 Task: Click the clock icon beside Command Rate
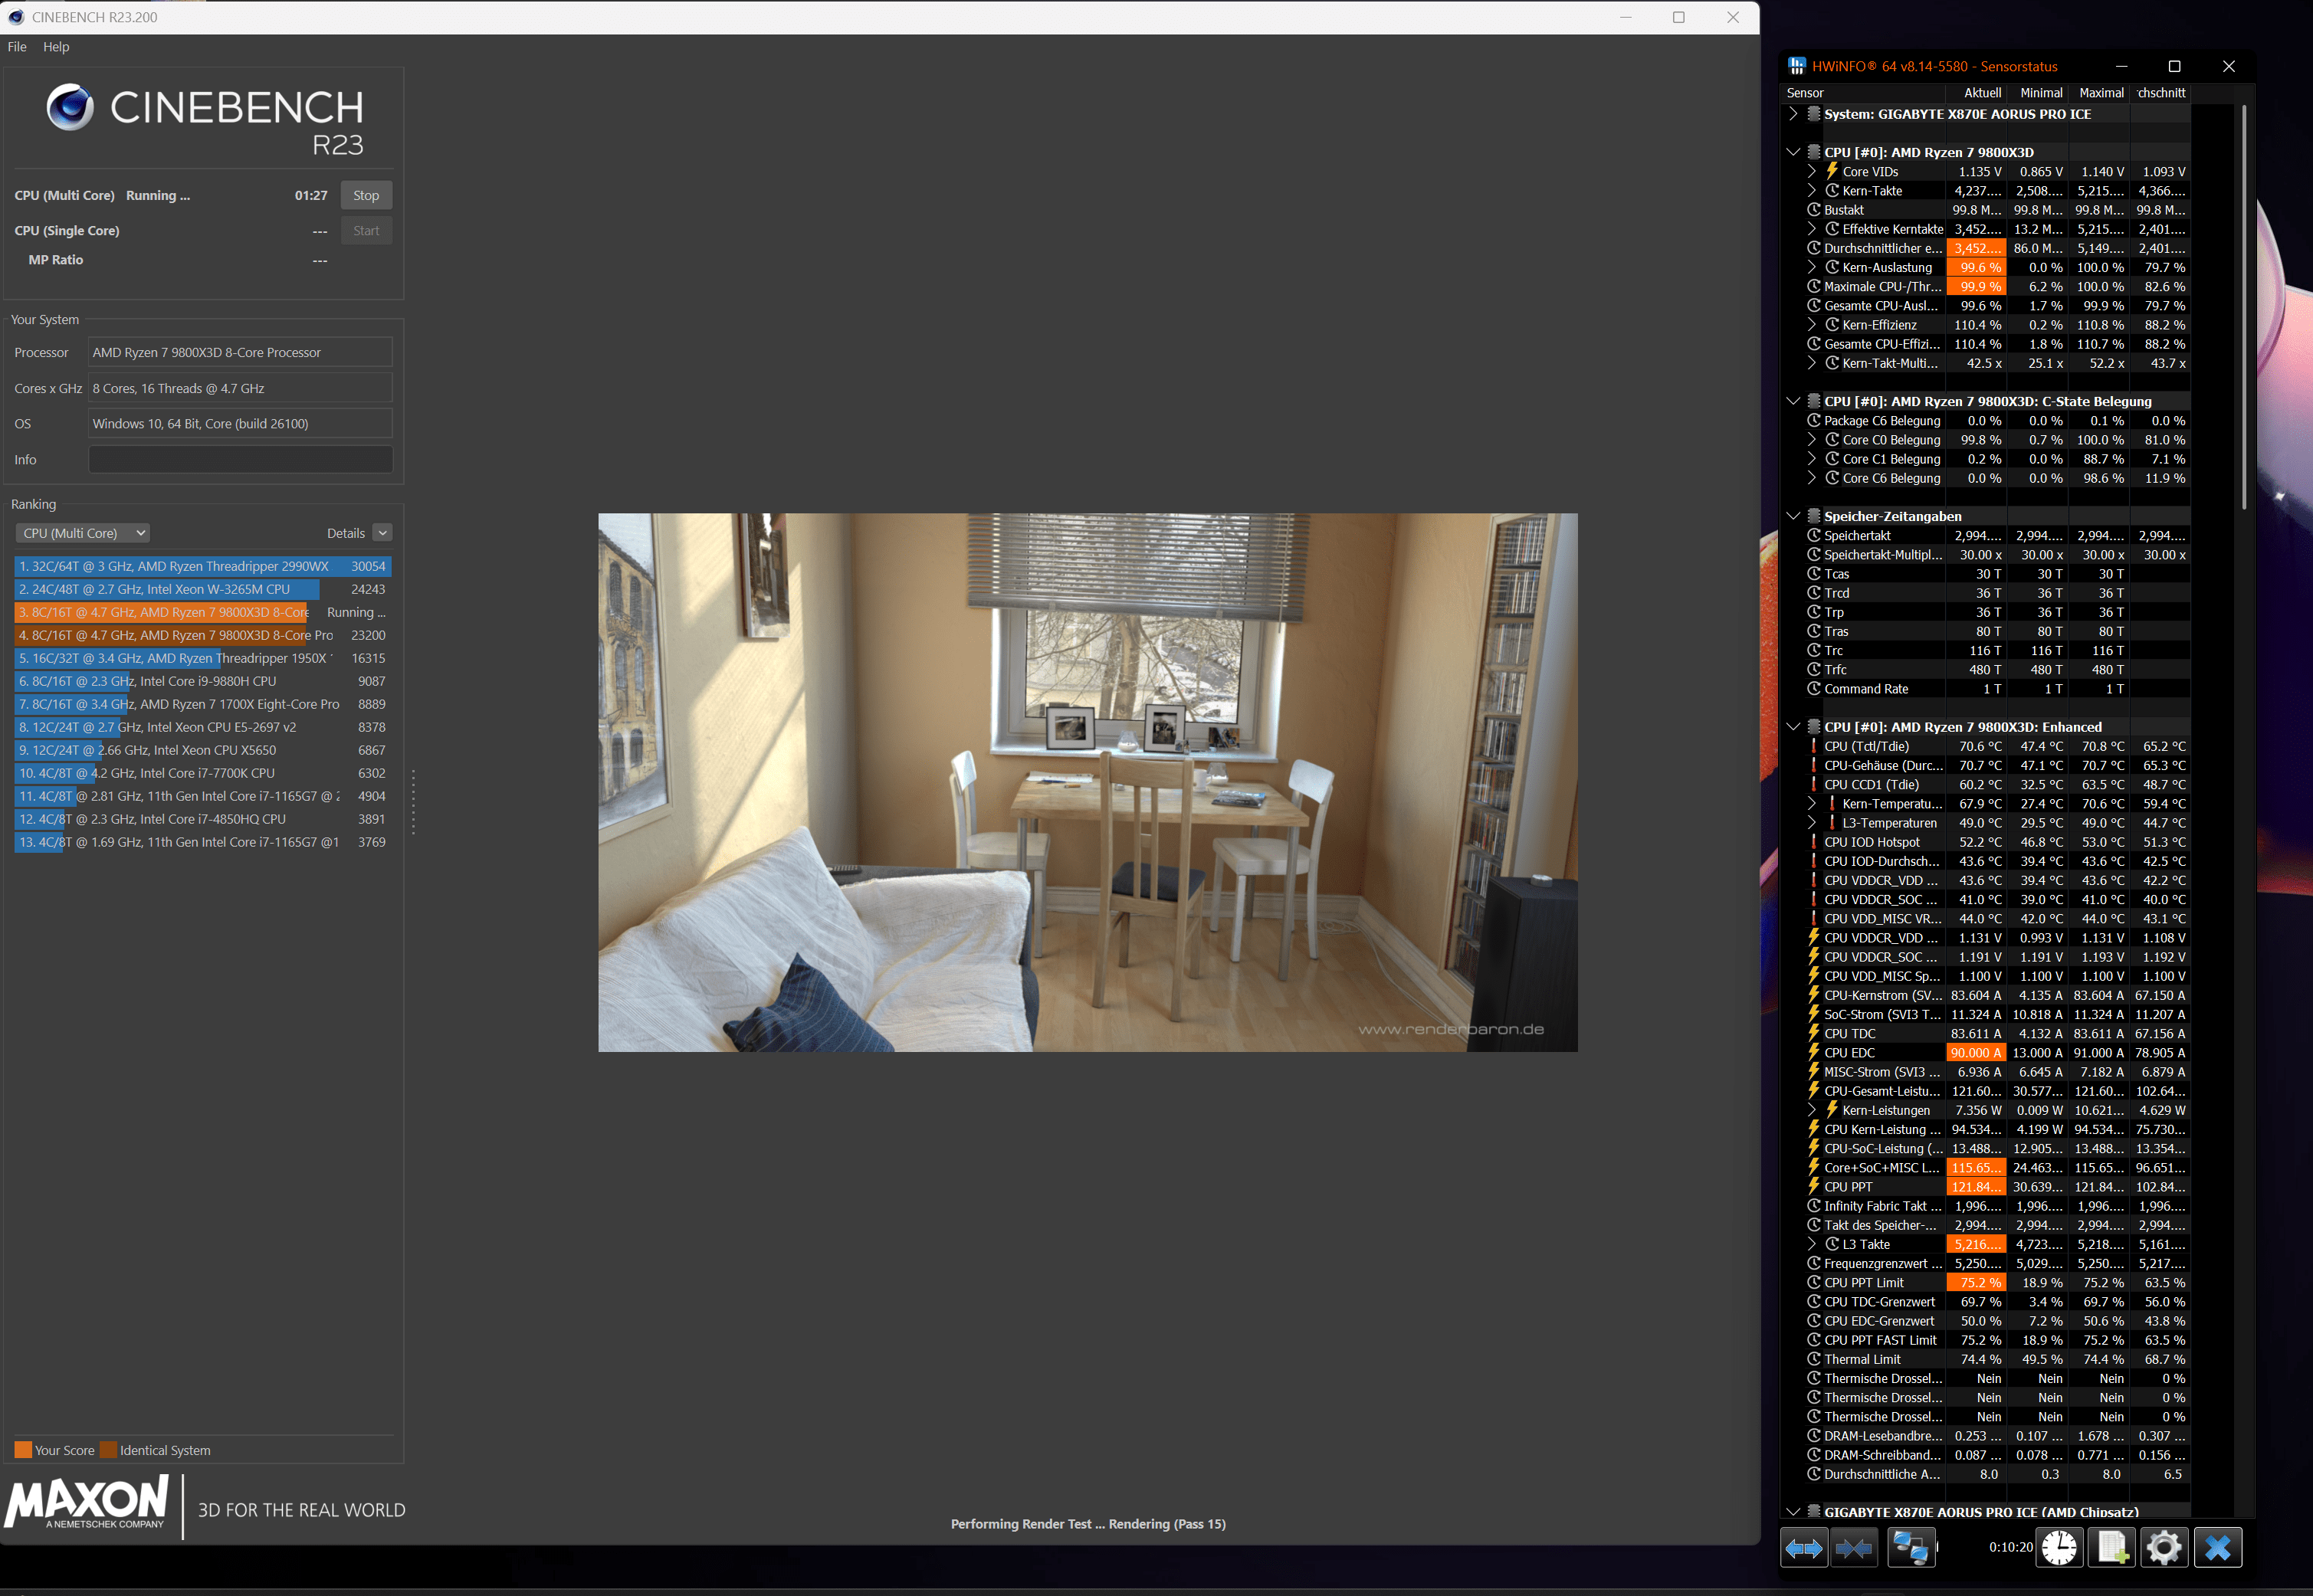(1814, 688)
